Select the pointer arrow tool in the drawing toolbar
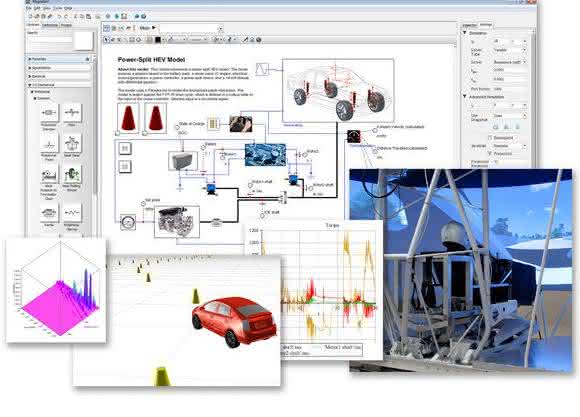This screenshot has width=580, height=417. coord(107,39)
